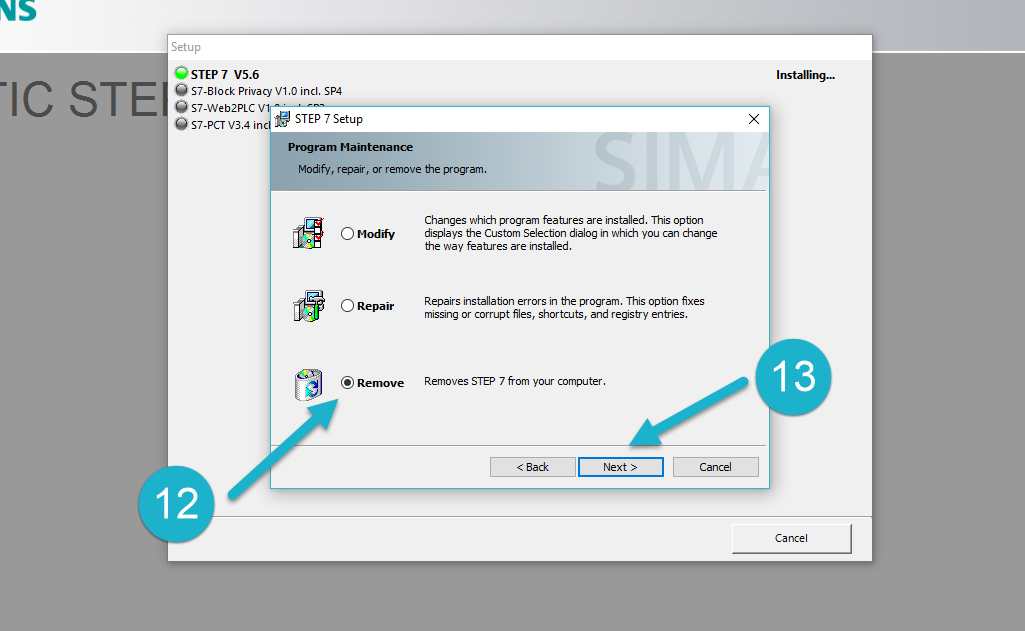This screenshot has width=1025, height=631.
Task: Click Cancel in the outer Setup window
Action: 791,538
